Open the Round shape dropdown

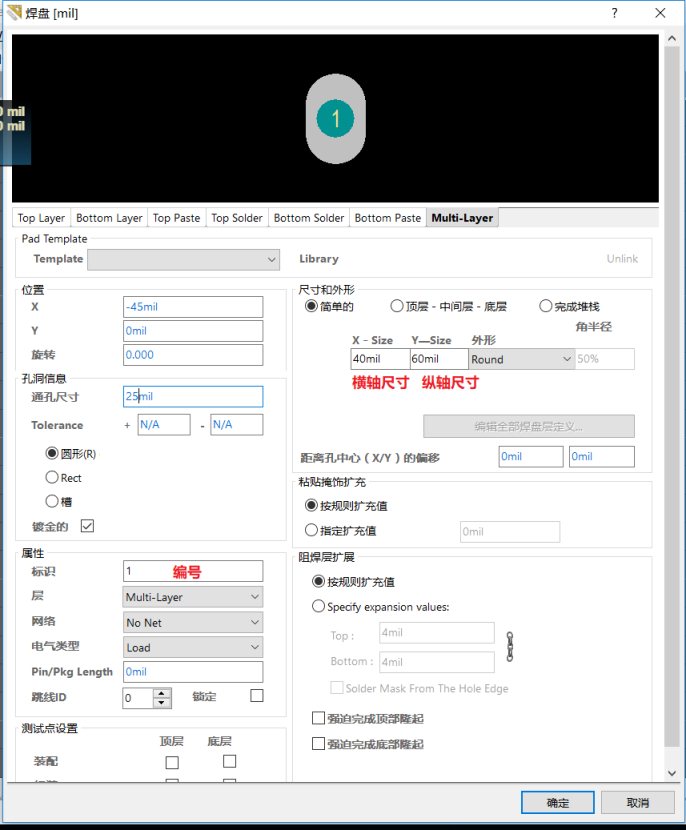pos(521,359)
